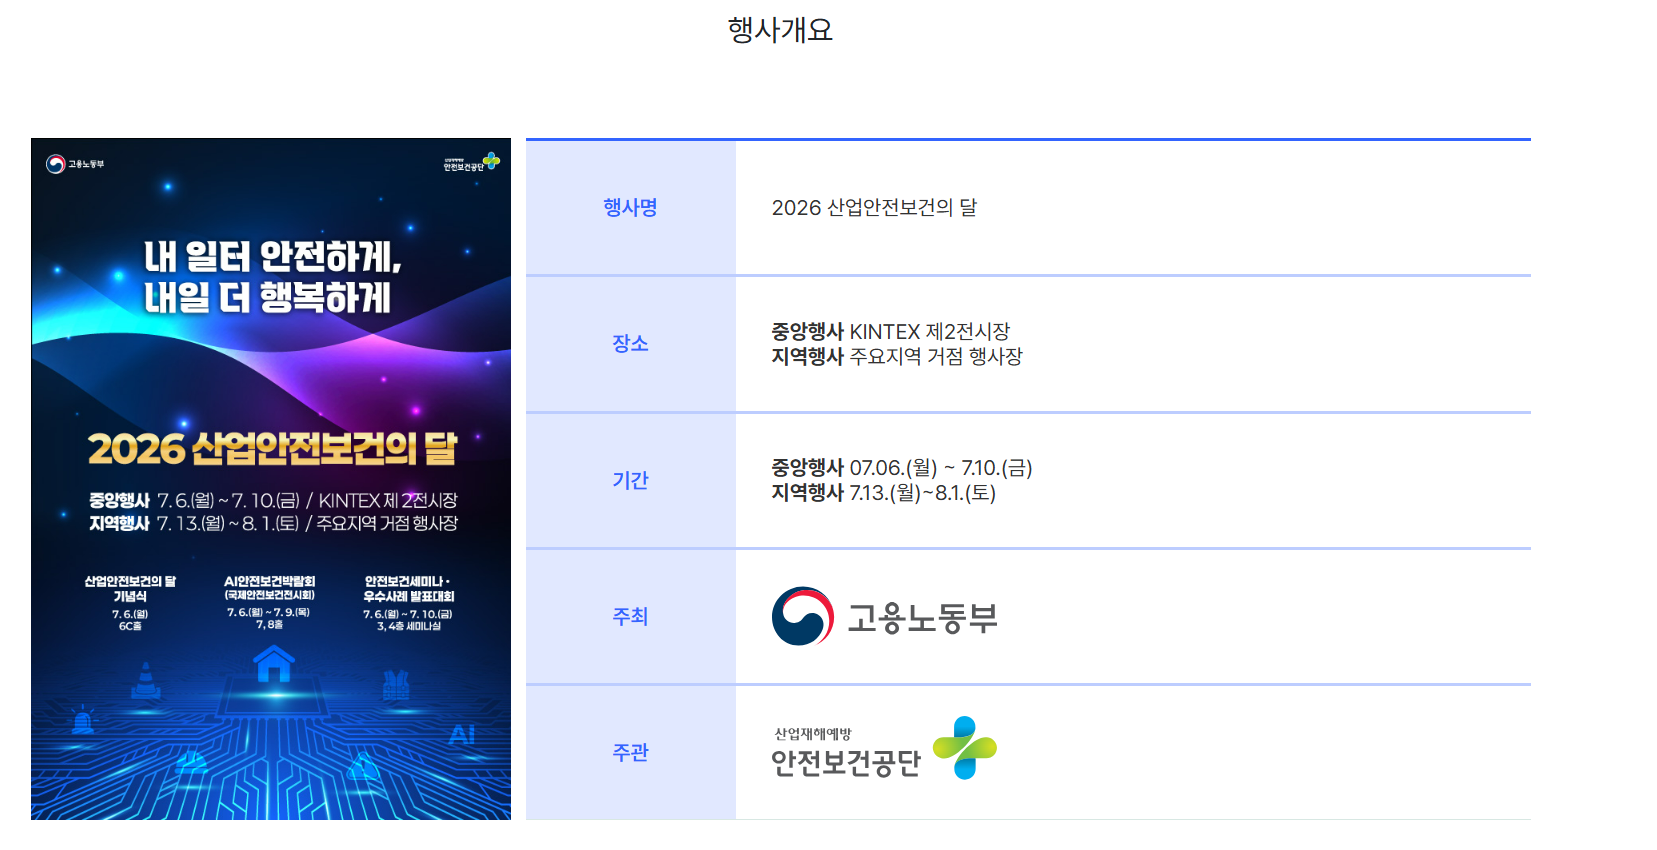
Task: Click the safety vest icon on poster
Action: [x=397, y=685]
